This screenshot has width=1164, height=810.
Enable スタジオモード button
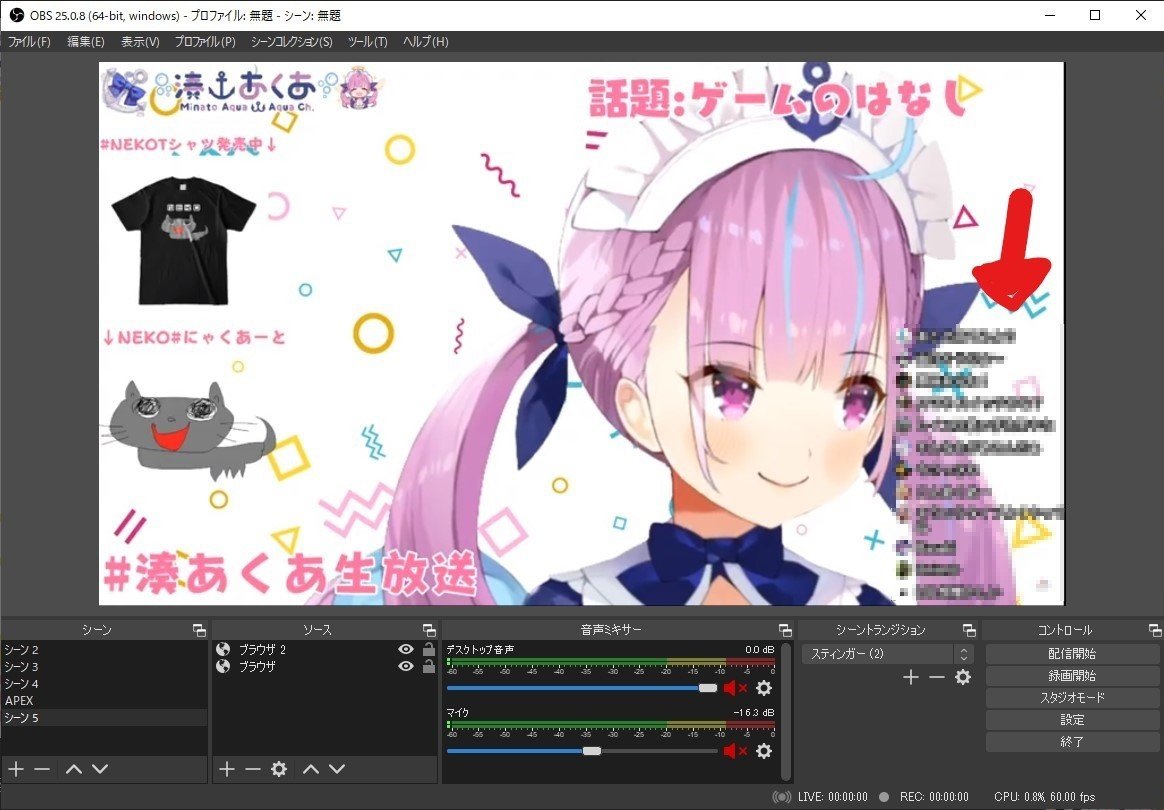pos(1072,698)
